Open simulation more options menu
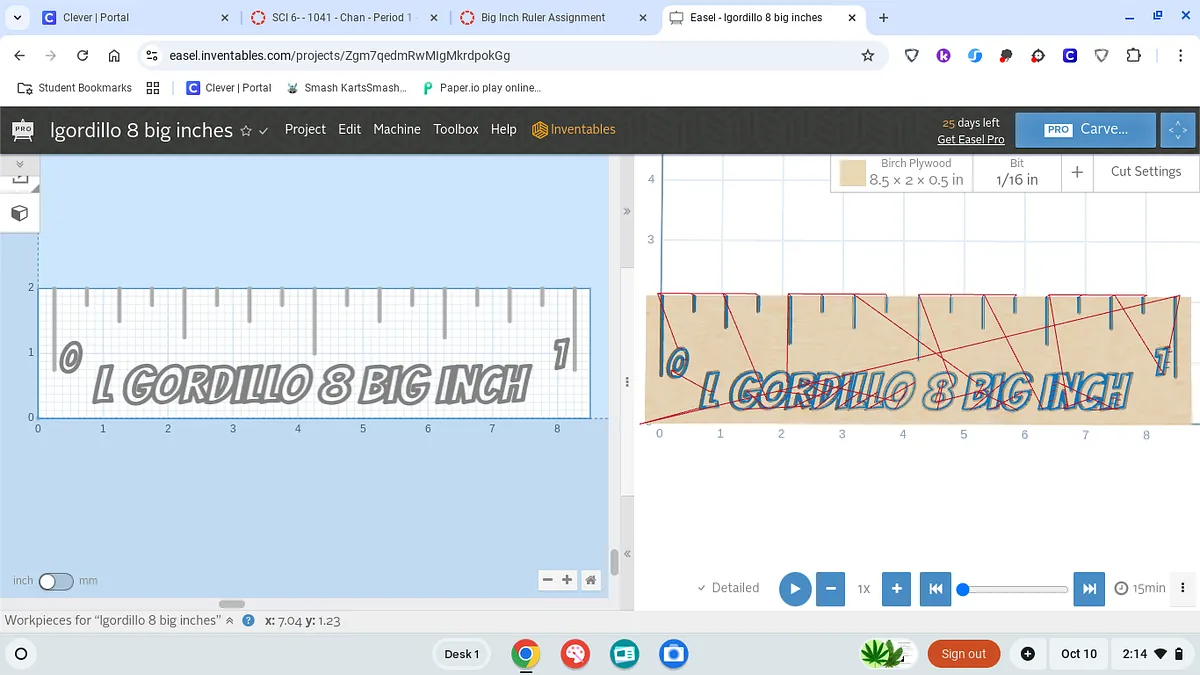This screenshot has height=675, width=1200. 1183,588
